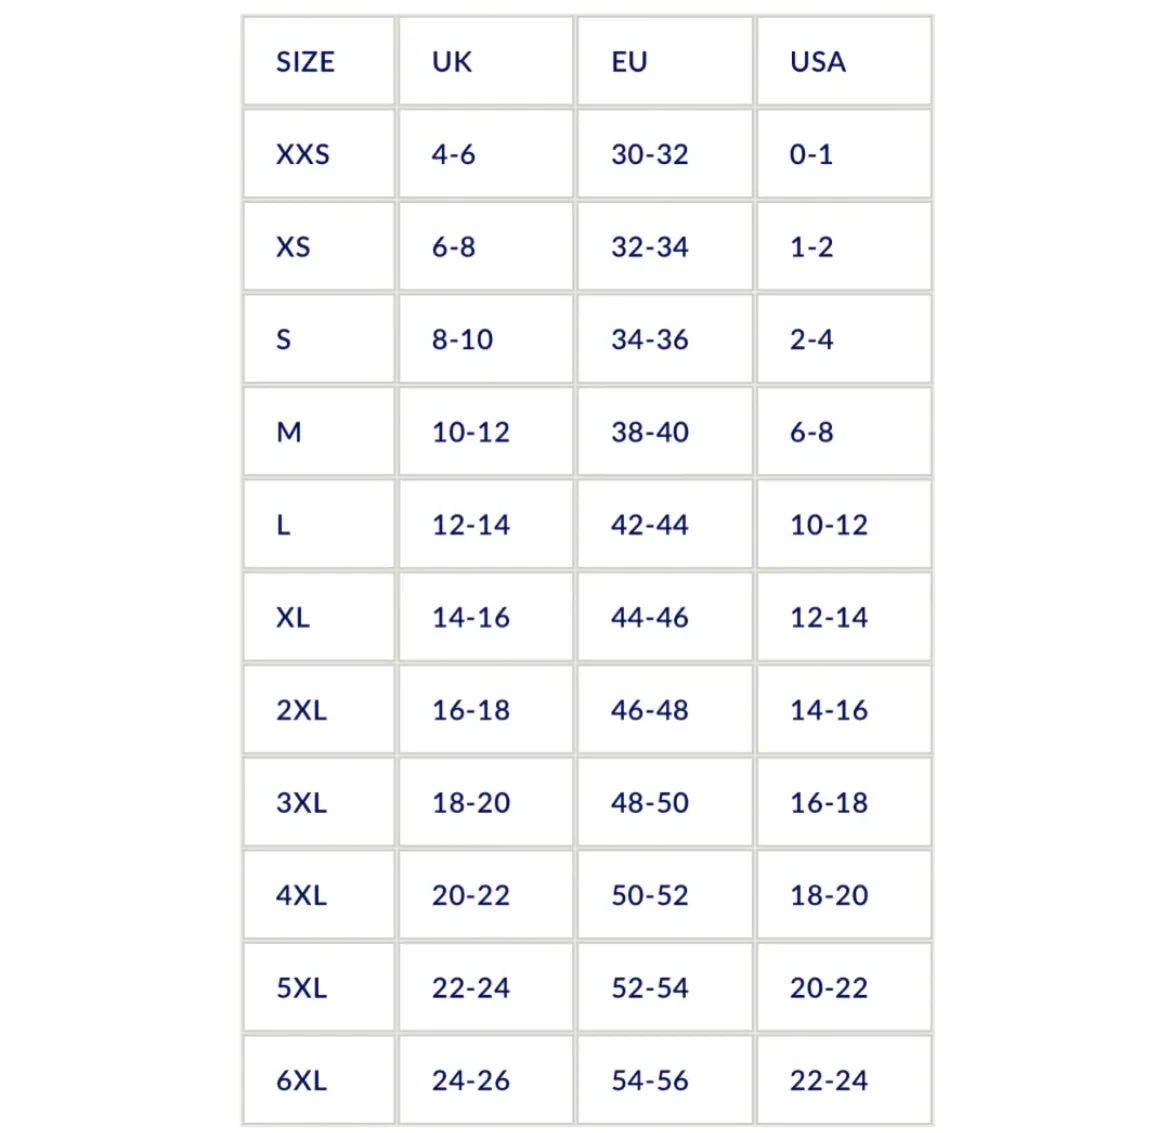This screenshot has height=1133, width=1170.
Task: Click the USA 12-14 cell in XL row
Action: [x=844, y=617]
